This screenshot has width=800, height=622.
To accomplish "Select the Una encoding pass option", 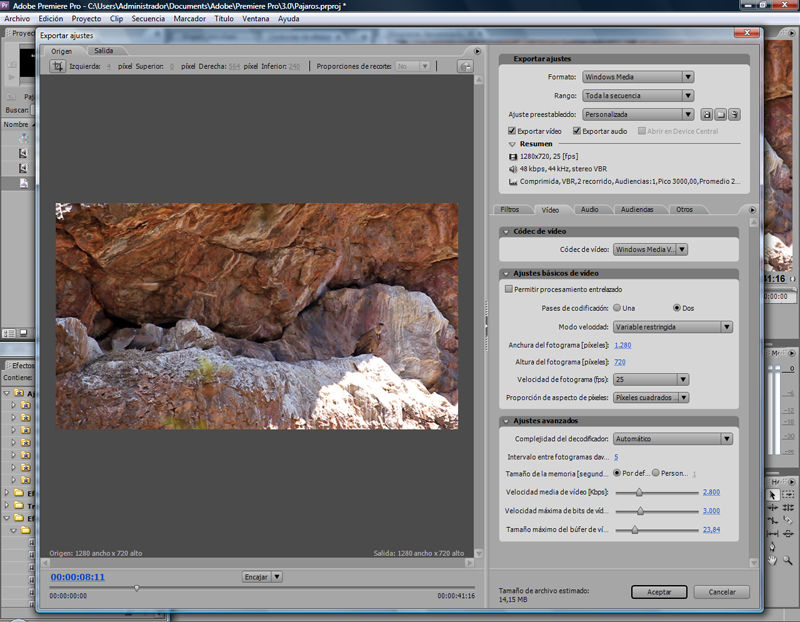I will point(617,308).
